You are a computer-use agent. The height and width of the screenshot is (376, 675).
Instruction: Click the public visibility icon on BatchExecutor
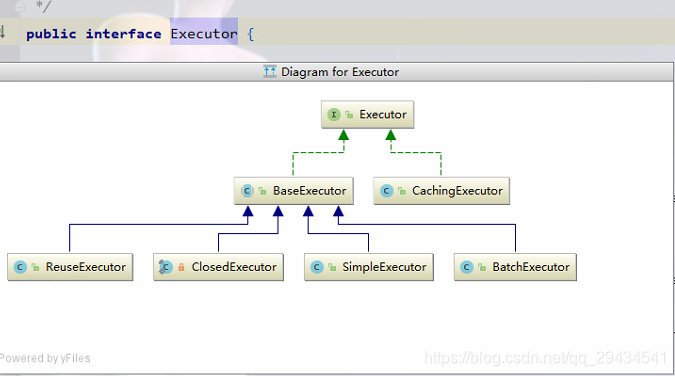(482, 267)
